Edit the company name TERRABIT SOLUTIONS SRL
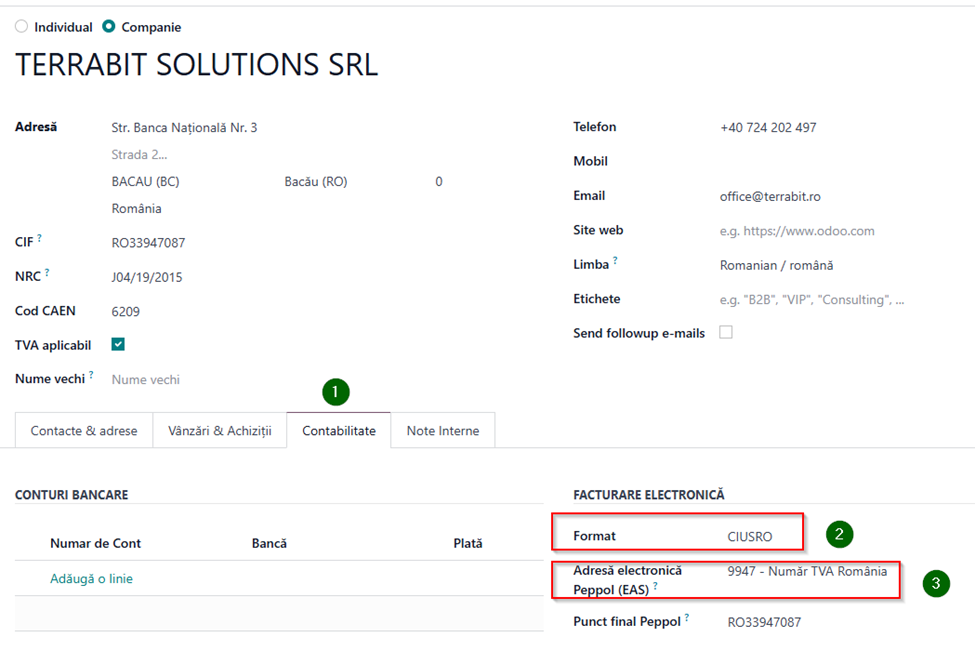975x664 pixels. coord(196,65)
